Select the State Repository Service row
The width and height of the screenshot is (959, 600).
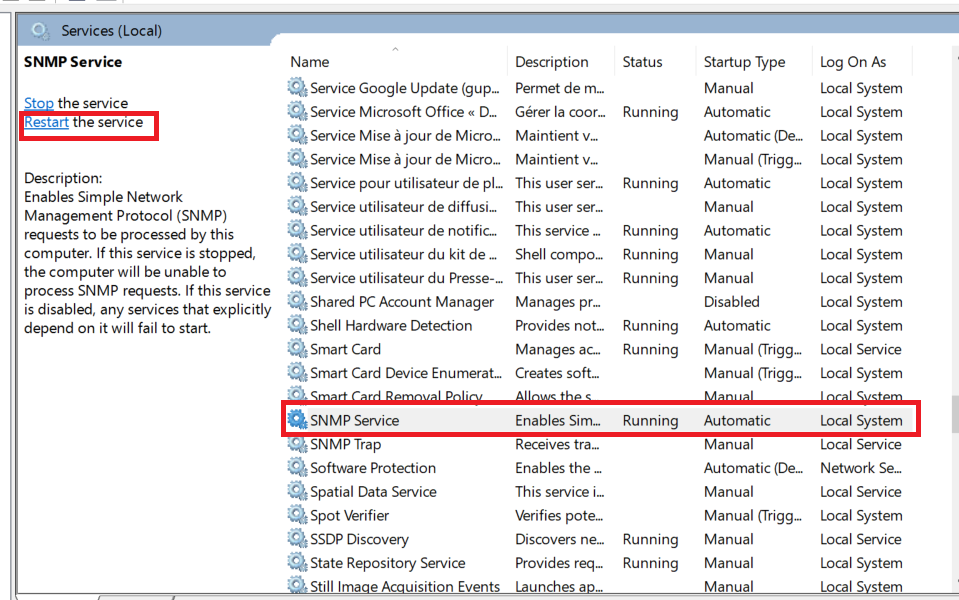click(x=387, y=563)
